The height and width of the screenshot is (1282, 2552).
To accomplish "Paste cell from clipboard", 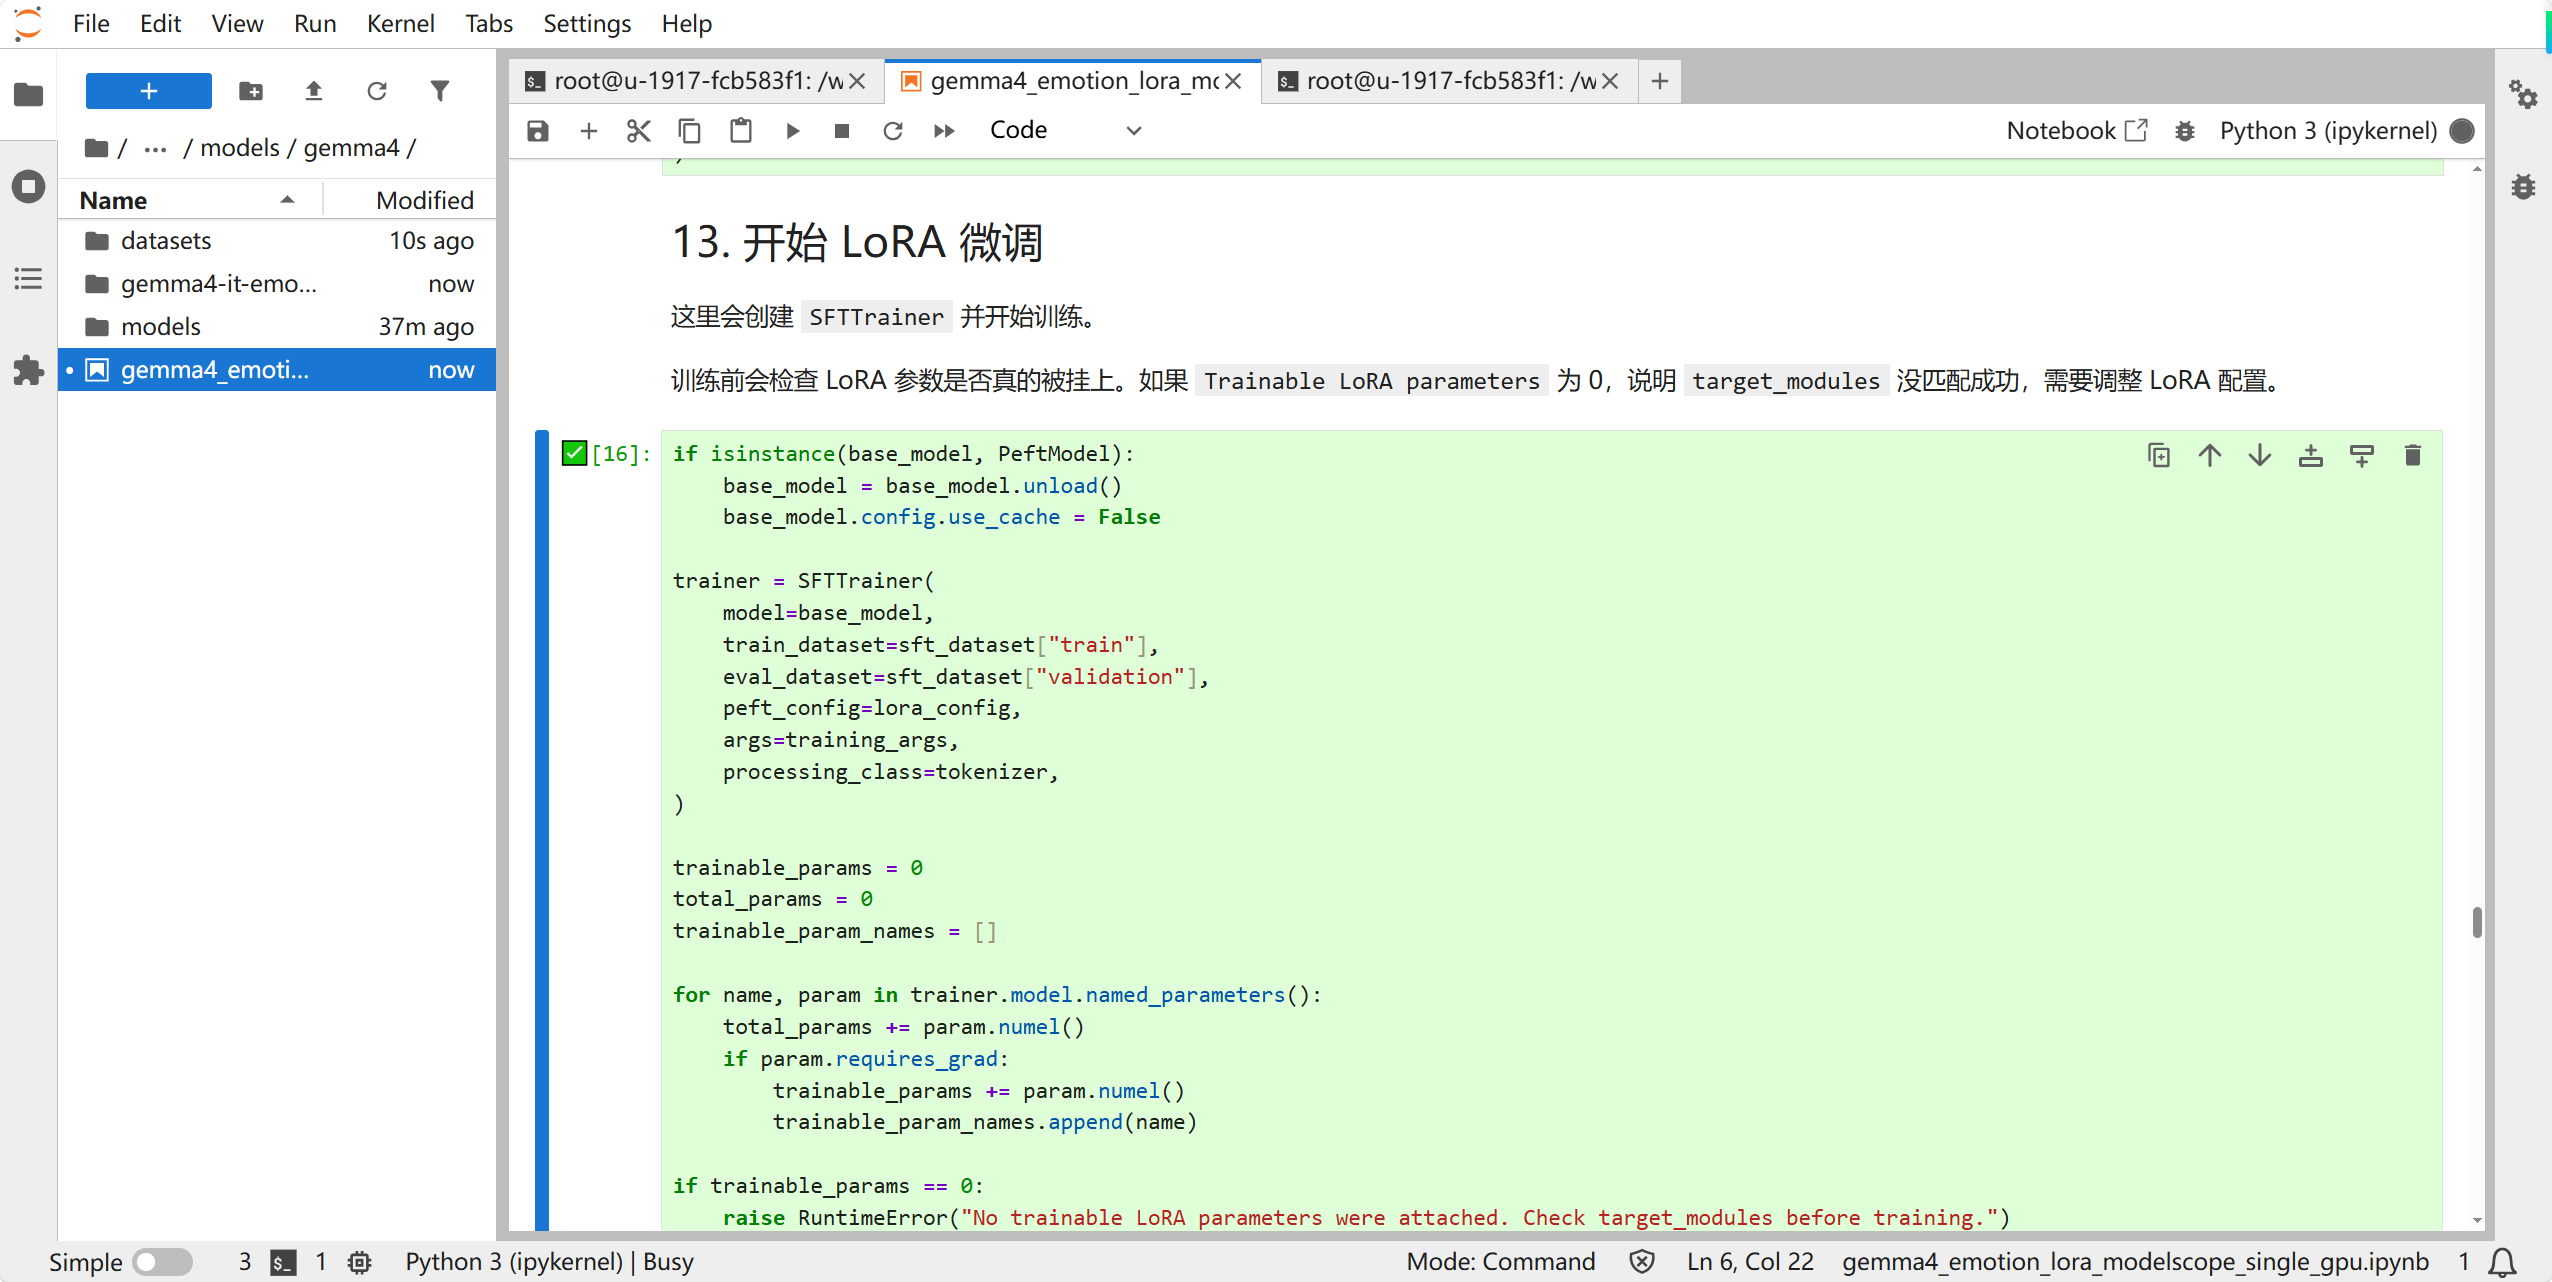I will (741, 131).
